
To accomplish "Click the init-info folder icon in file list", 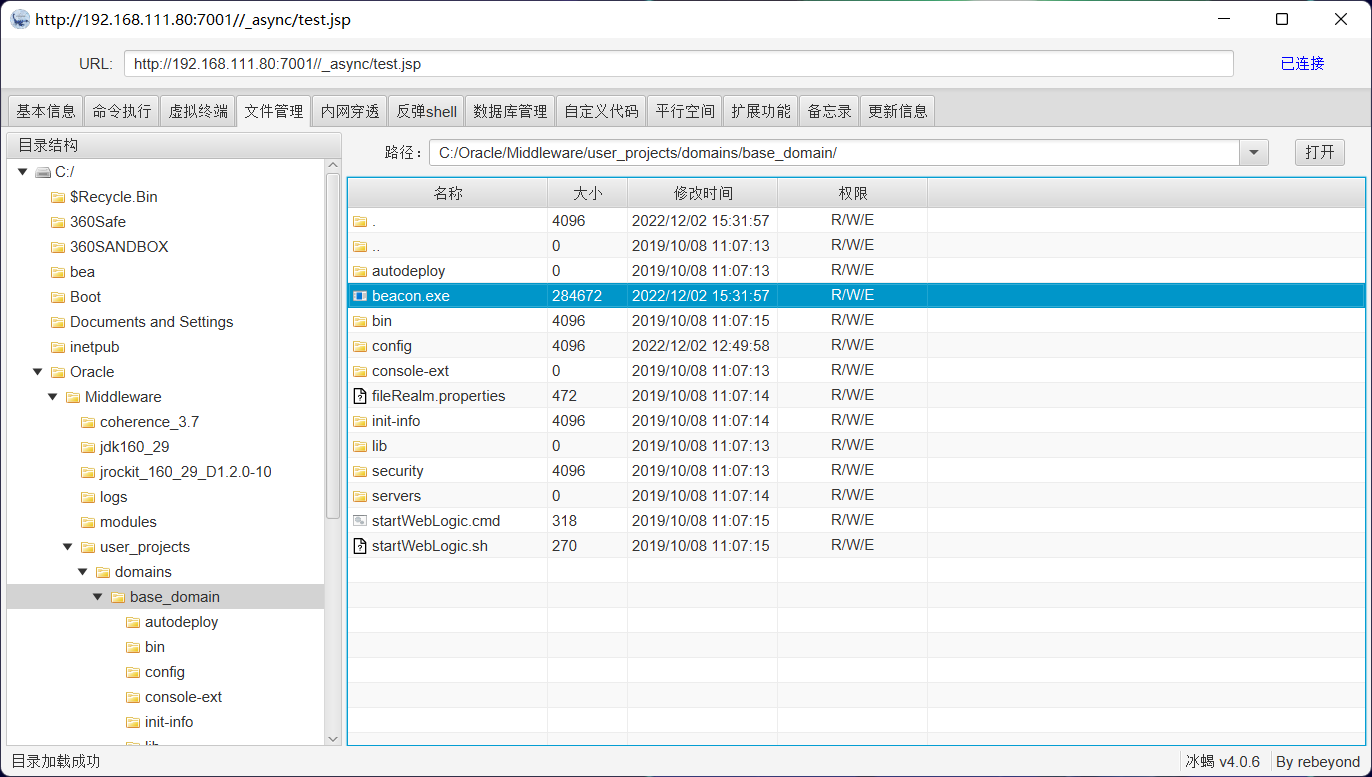I will pos(360,421).
